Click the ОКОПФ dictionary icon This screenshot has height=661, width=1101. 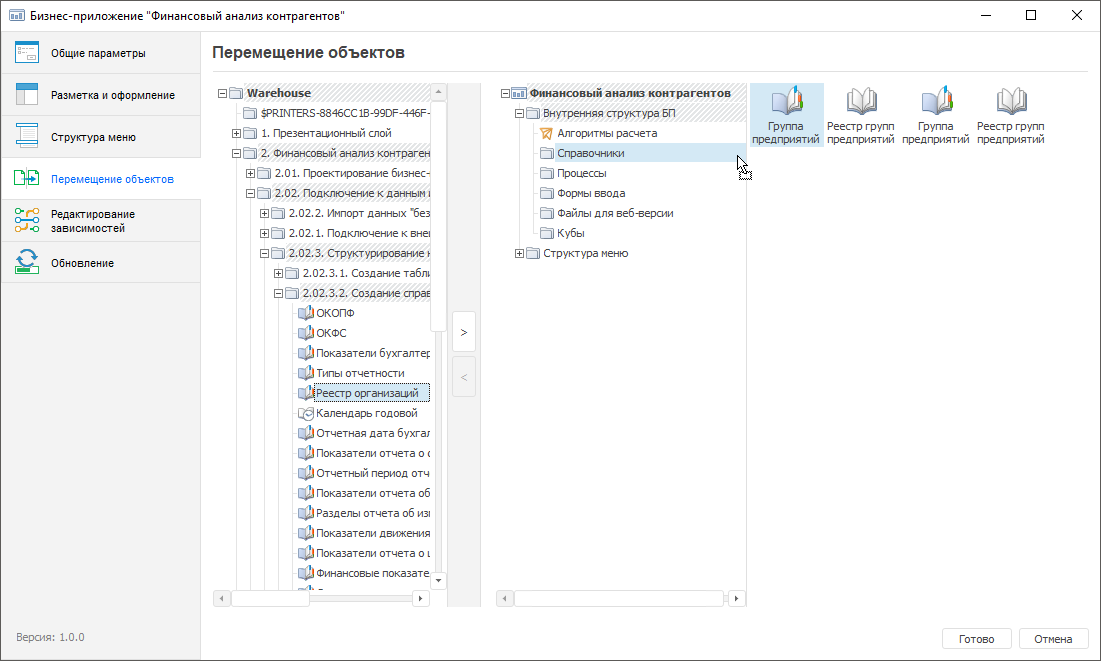[306, 313]
